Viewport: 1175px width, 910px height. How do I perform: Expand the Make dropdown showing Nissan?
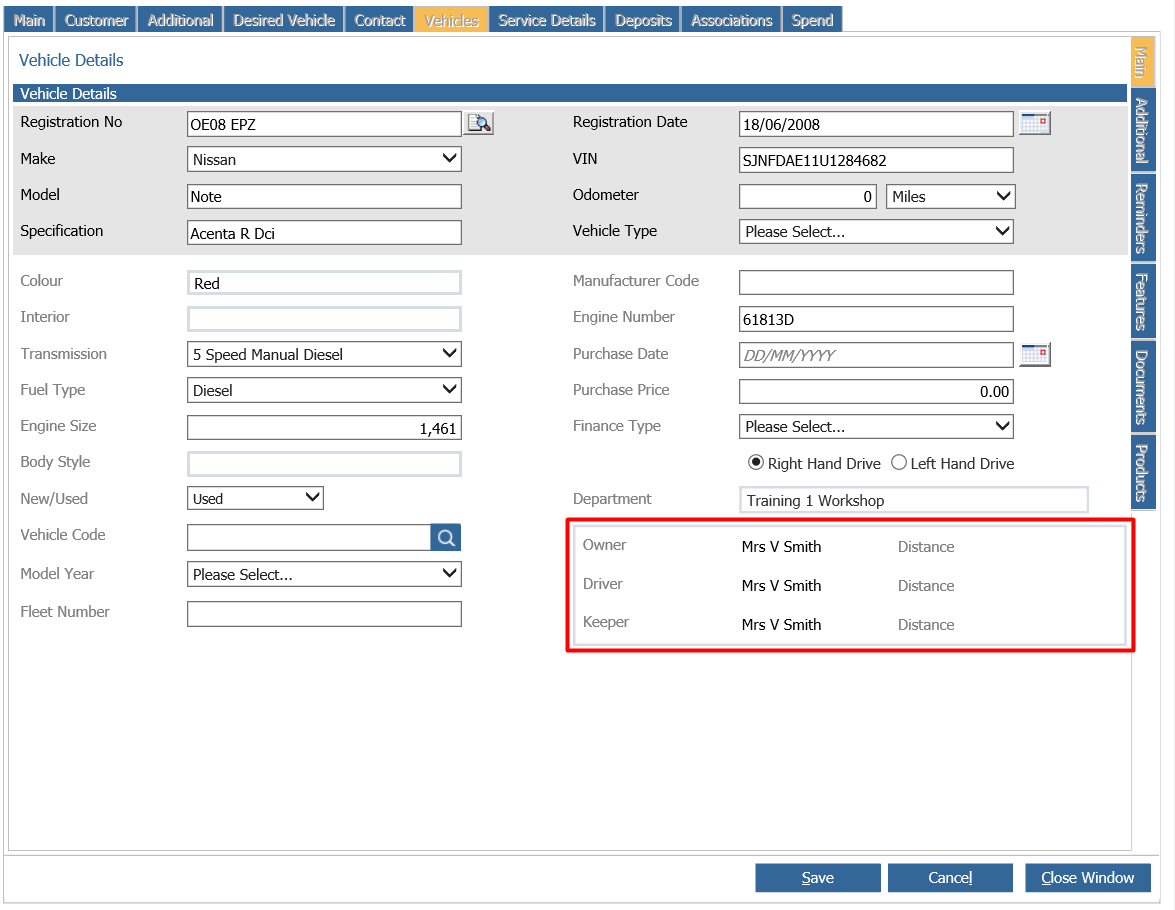(x=324, y=159)
